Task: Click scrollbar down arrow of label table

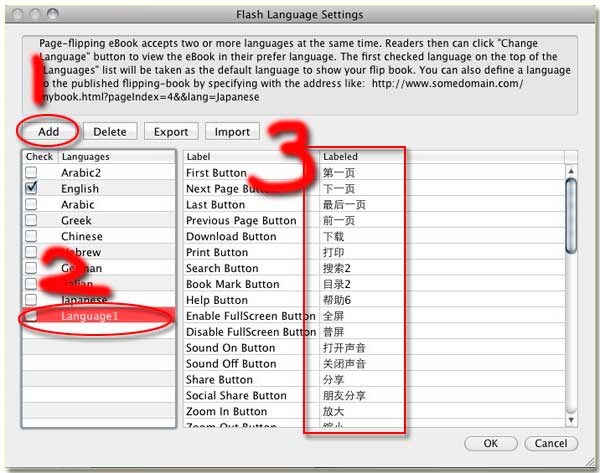Action: pyautogui.click(x=571, y=419)
